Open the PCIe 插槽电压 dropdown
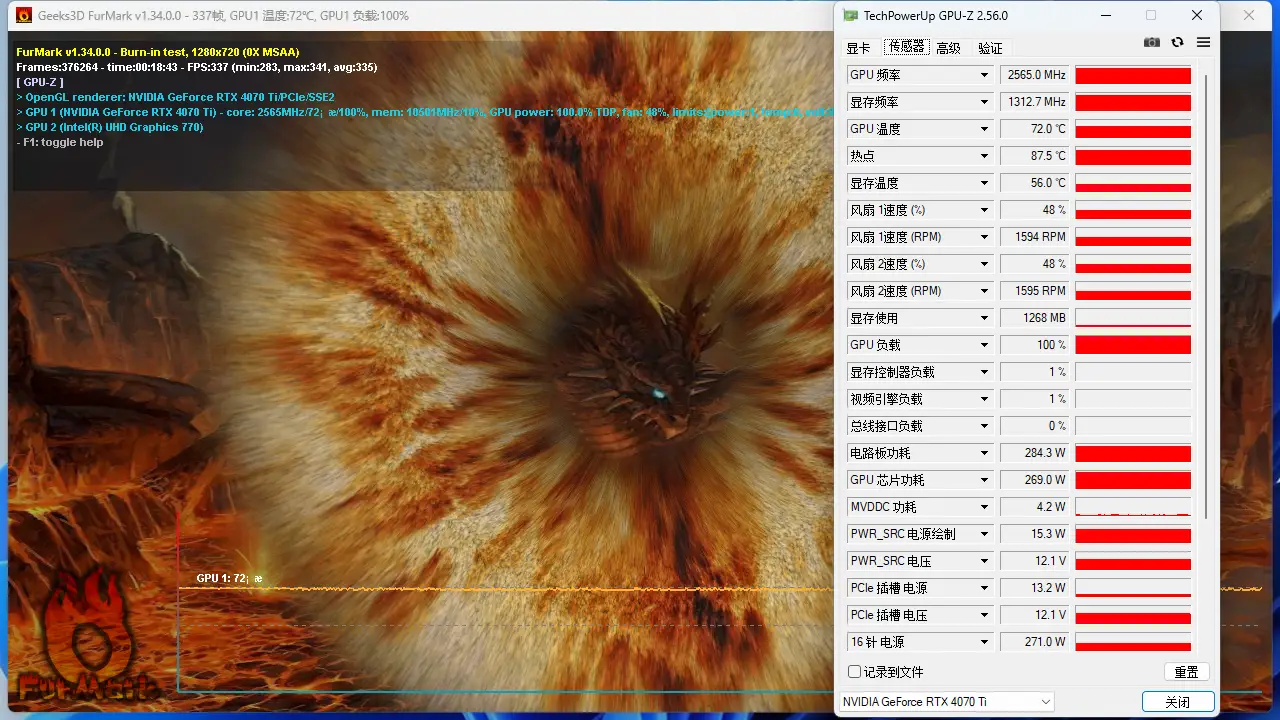1280x720 pixels. pos(984,615)
